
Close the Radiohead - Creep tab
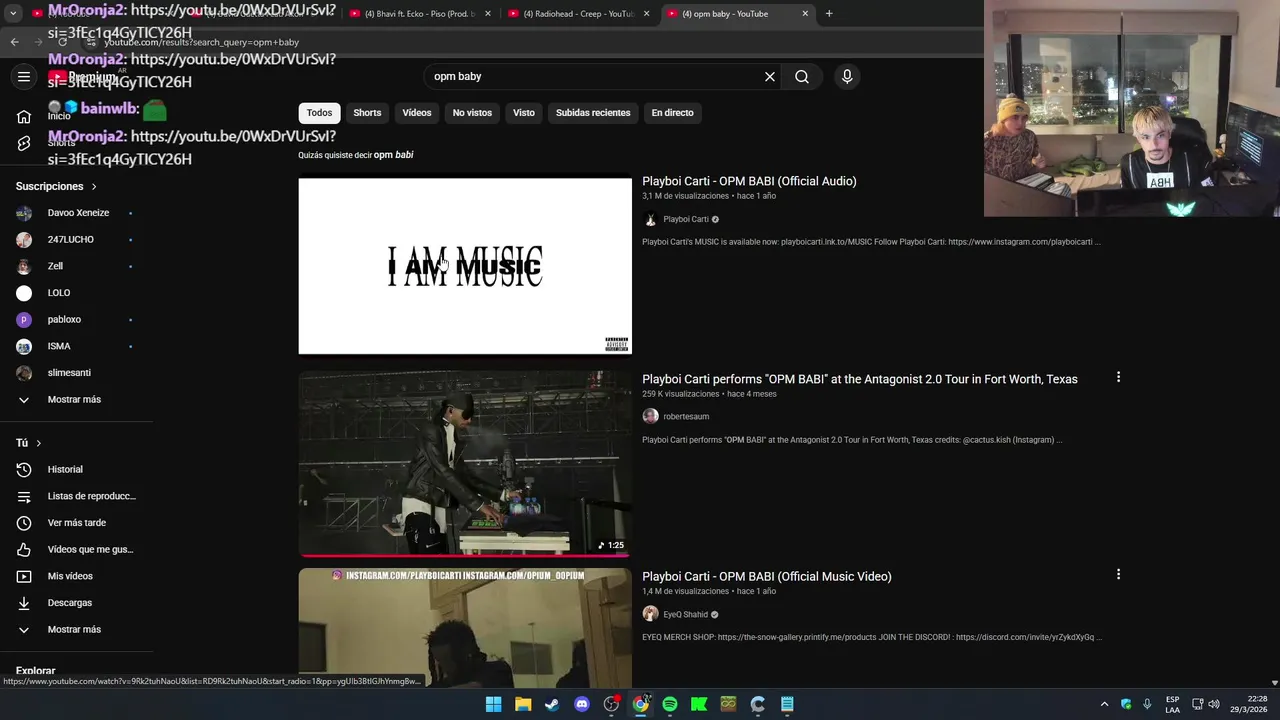click(x=646, y=14)
